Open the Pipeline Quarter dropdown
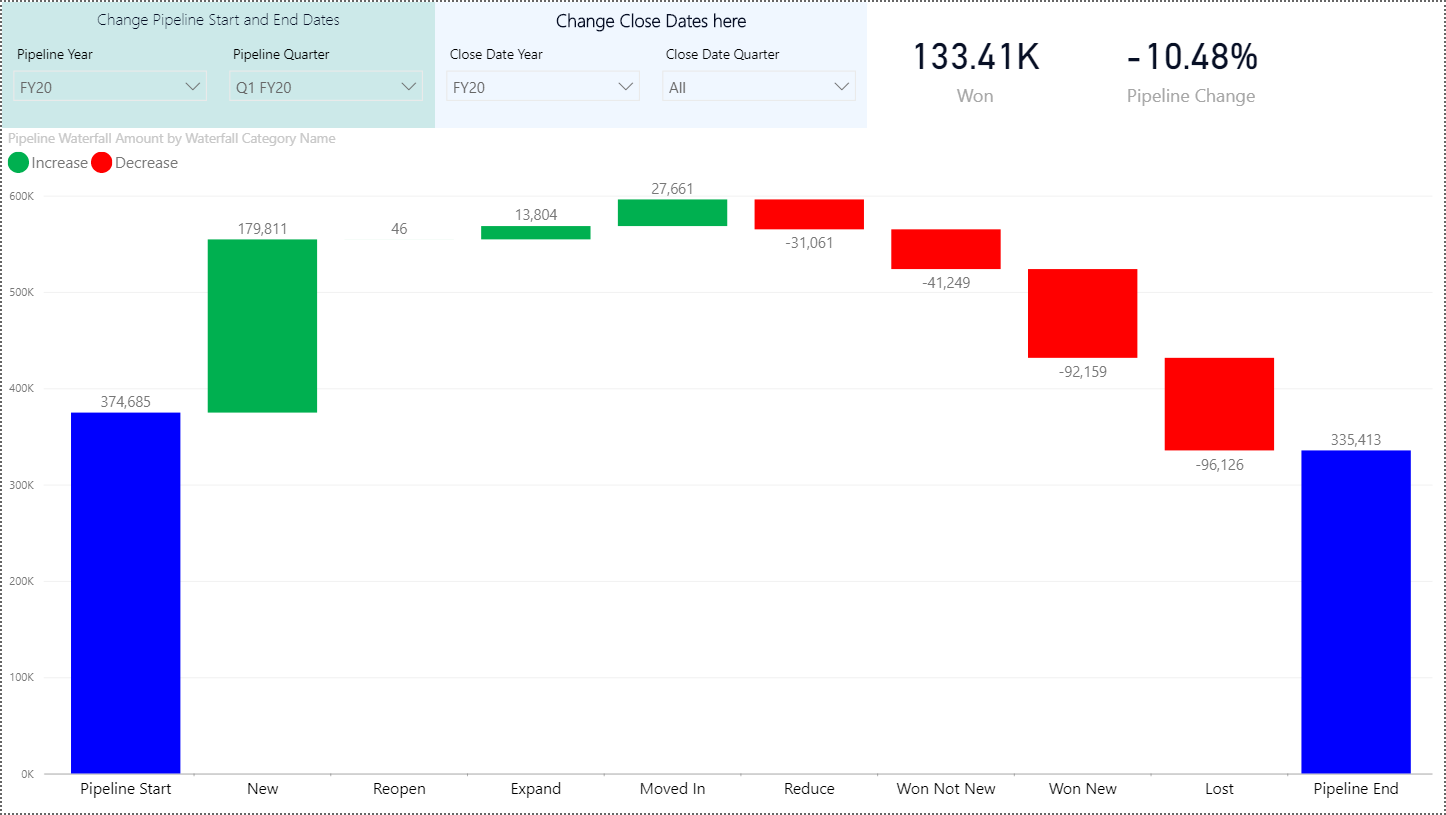The height and width of the screenshot is (815, 1446). pyautogui.click(x=325, y=87)
